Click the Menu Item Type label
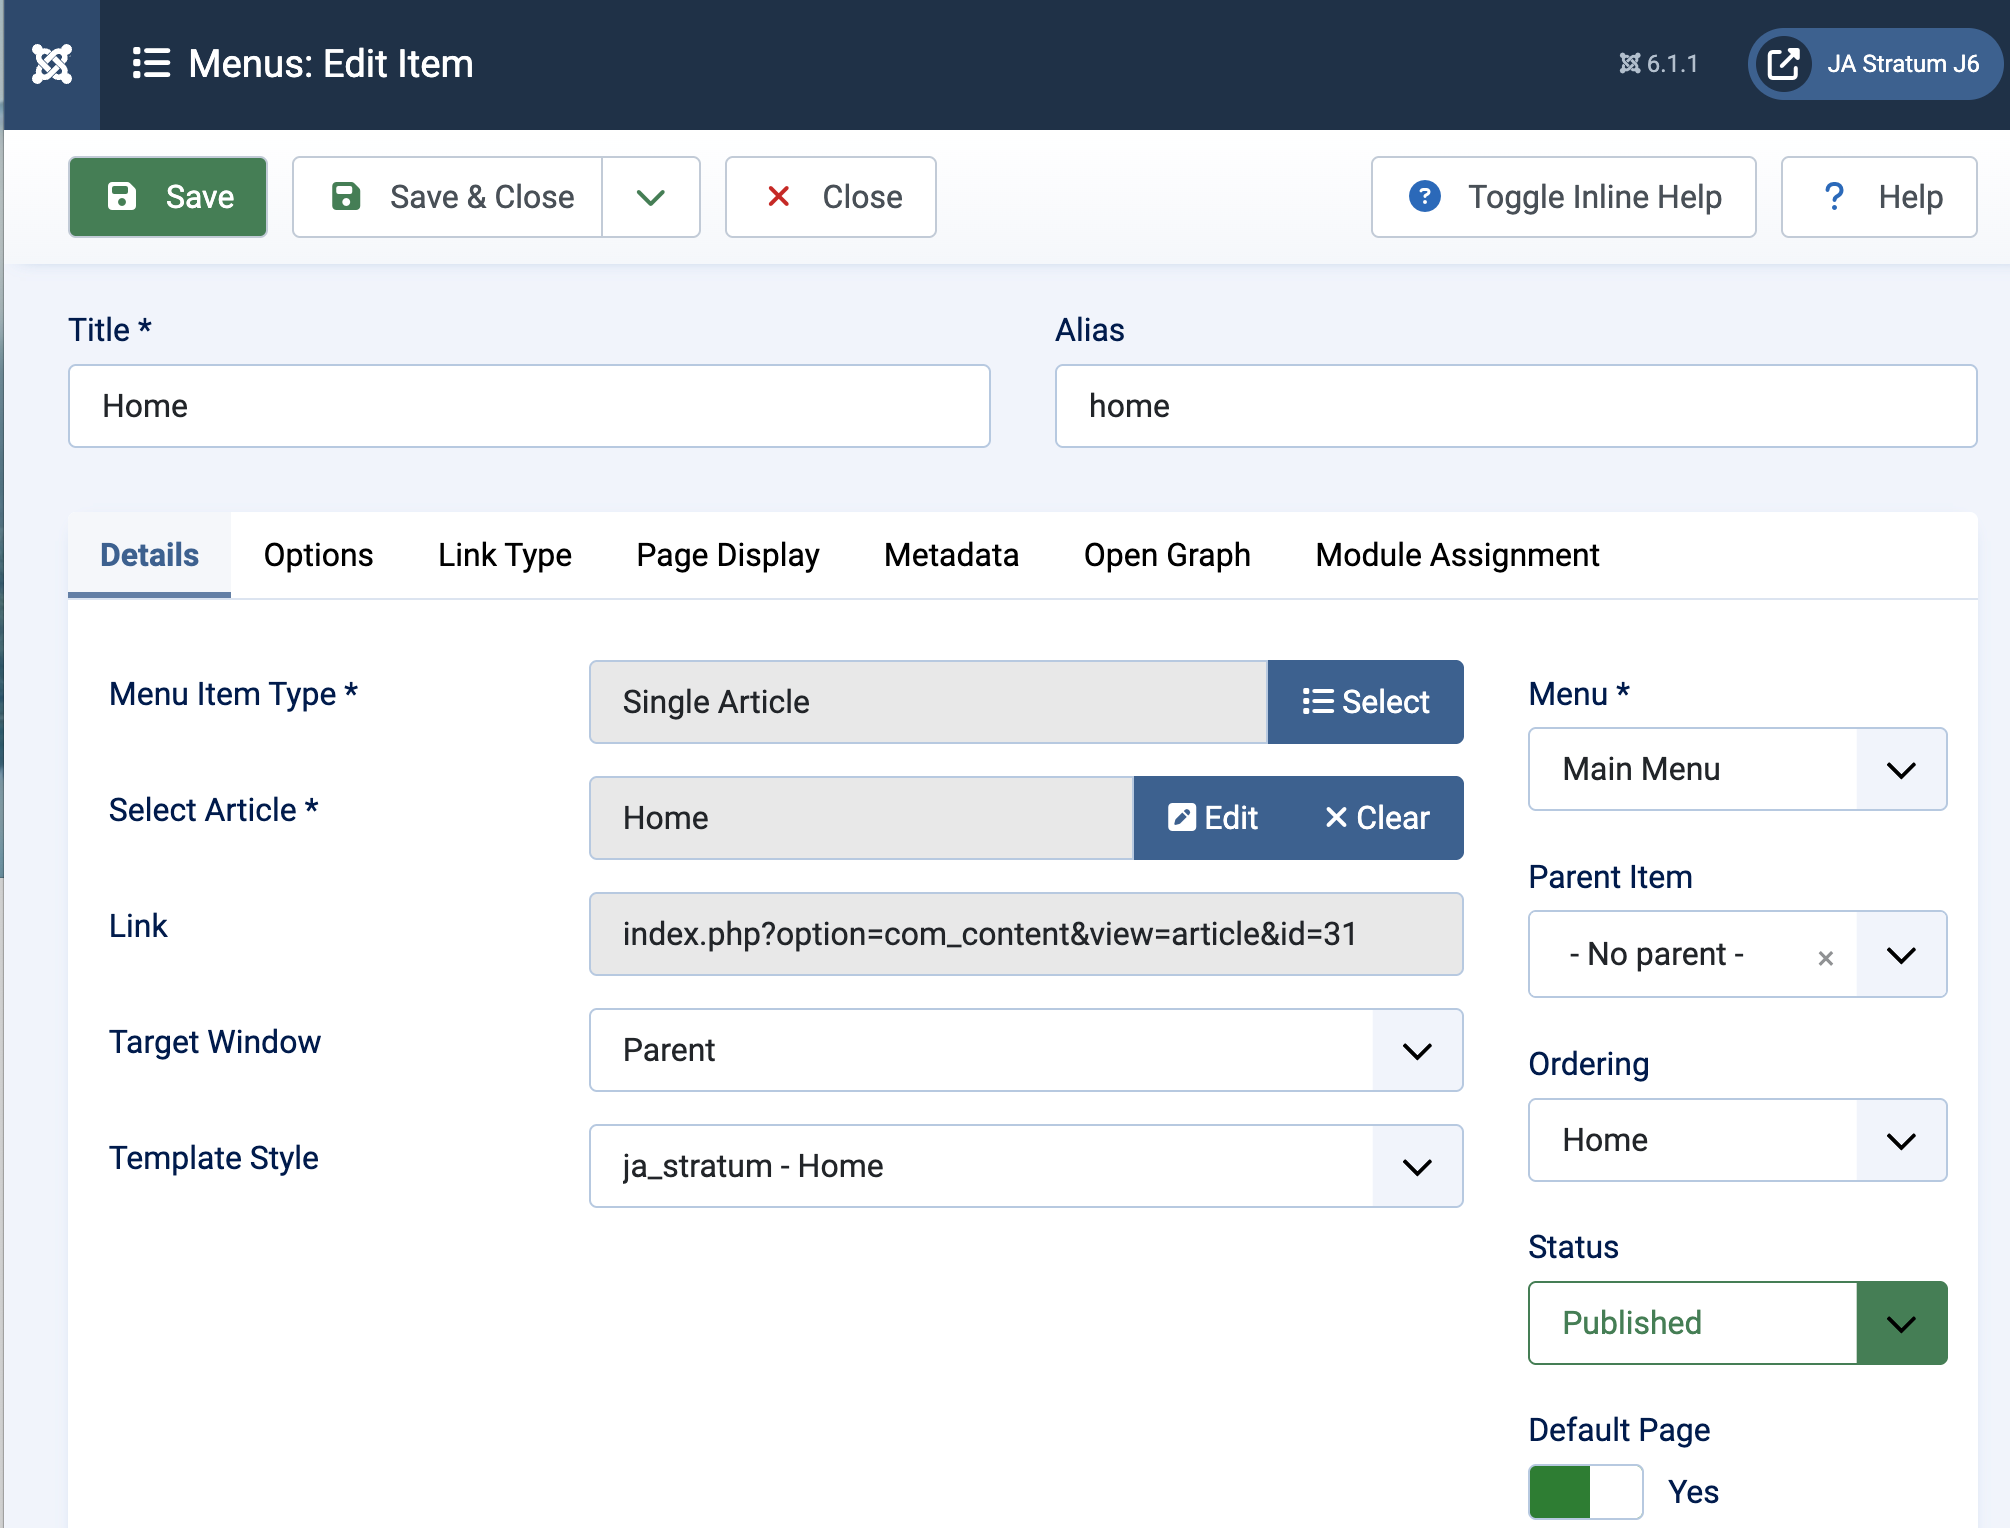Image resolution: width=2010 pixels, height=1528 pixels. pyautogui.click(x=233, y=694)
